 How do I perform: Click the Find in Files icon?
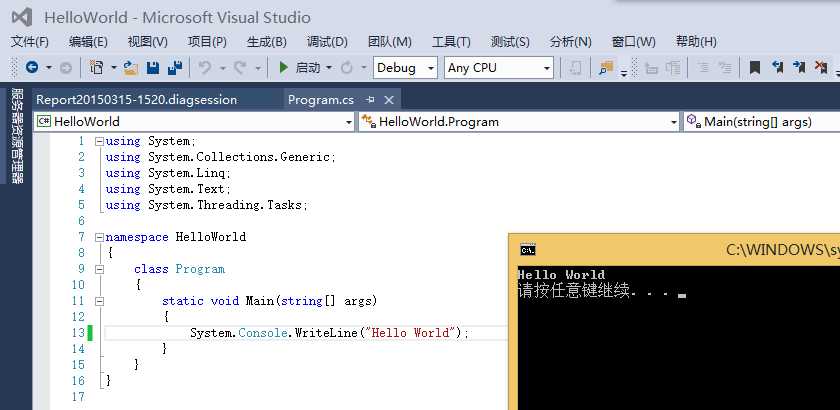[x=605, y=68]
